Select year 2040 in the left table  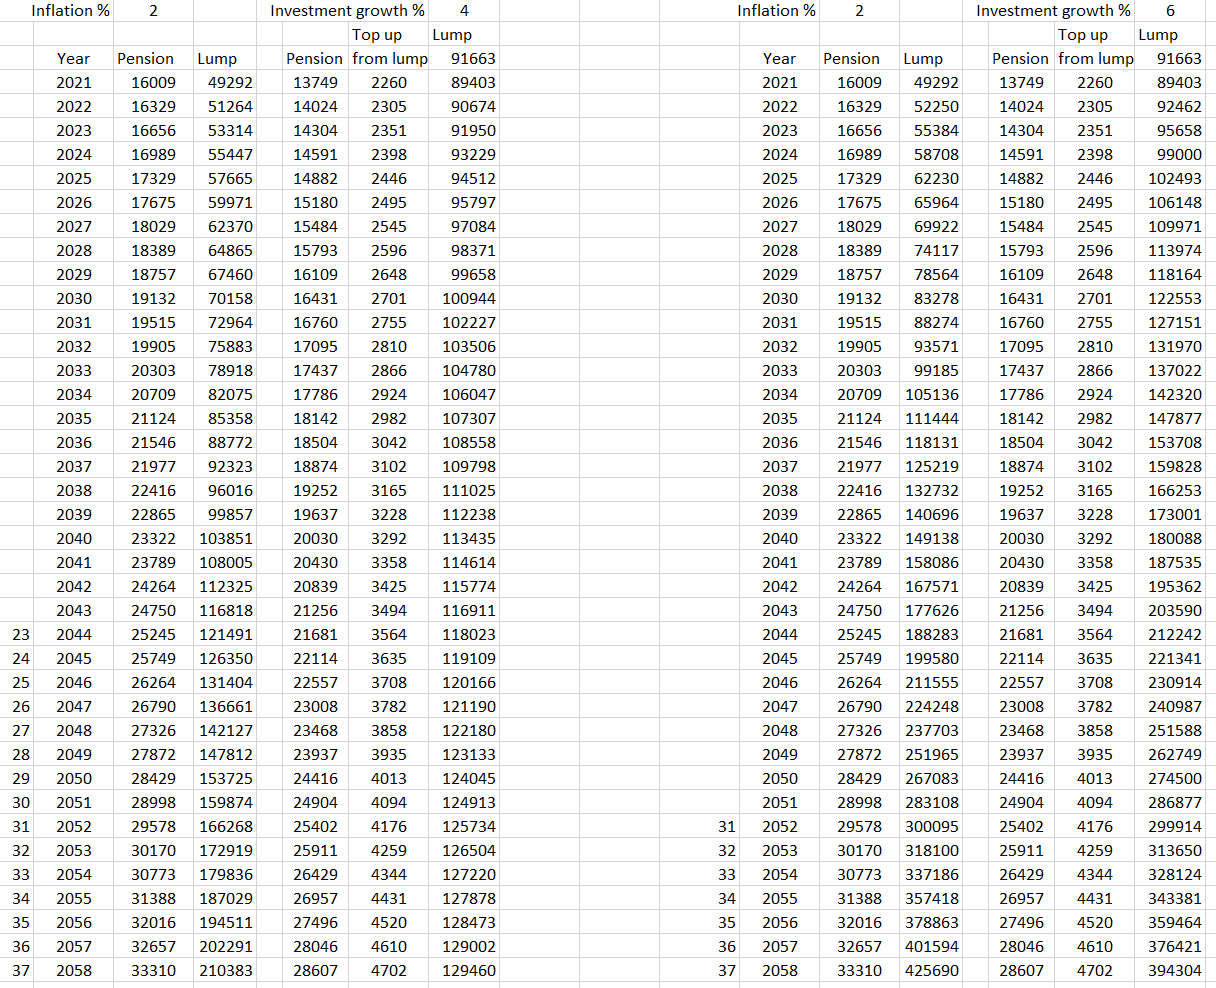coord(74,539)
